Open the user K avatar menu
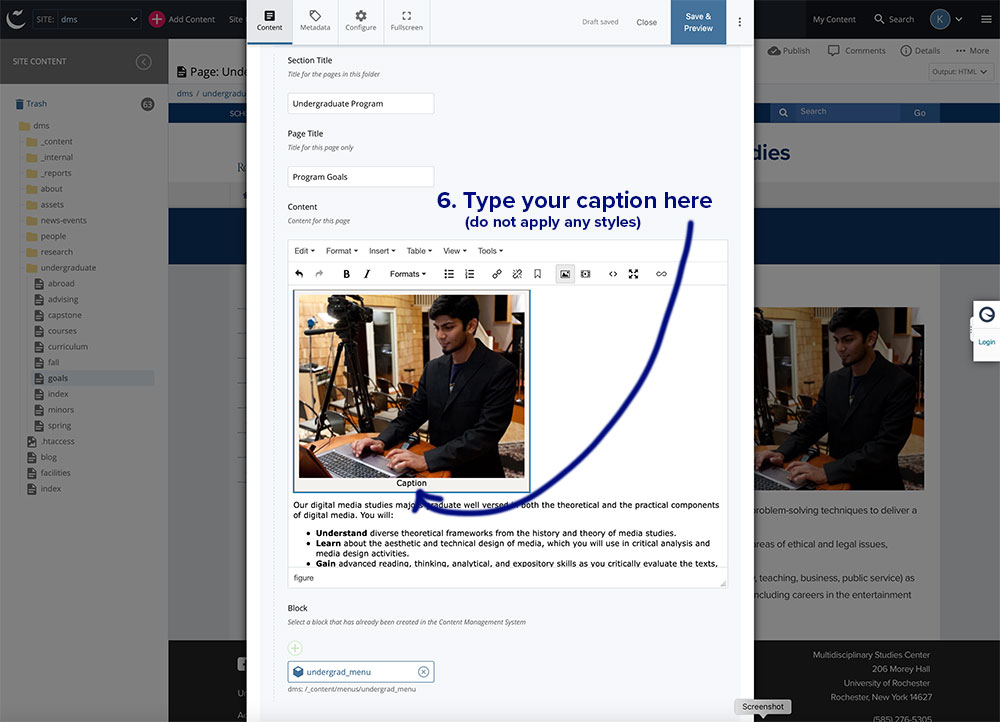 (x=946, y=19)
